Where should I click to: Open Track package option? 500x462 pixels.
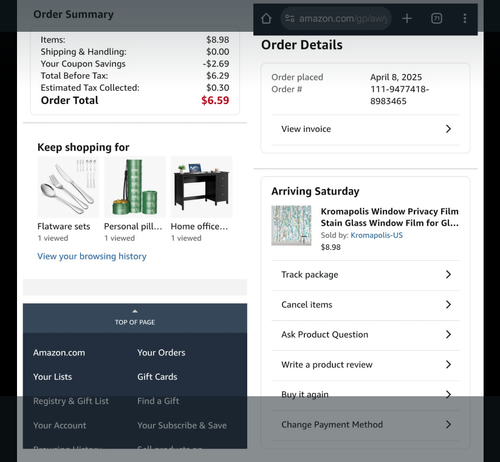coord(365,275)
